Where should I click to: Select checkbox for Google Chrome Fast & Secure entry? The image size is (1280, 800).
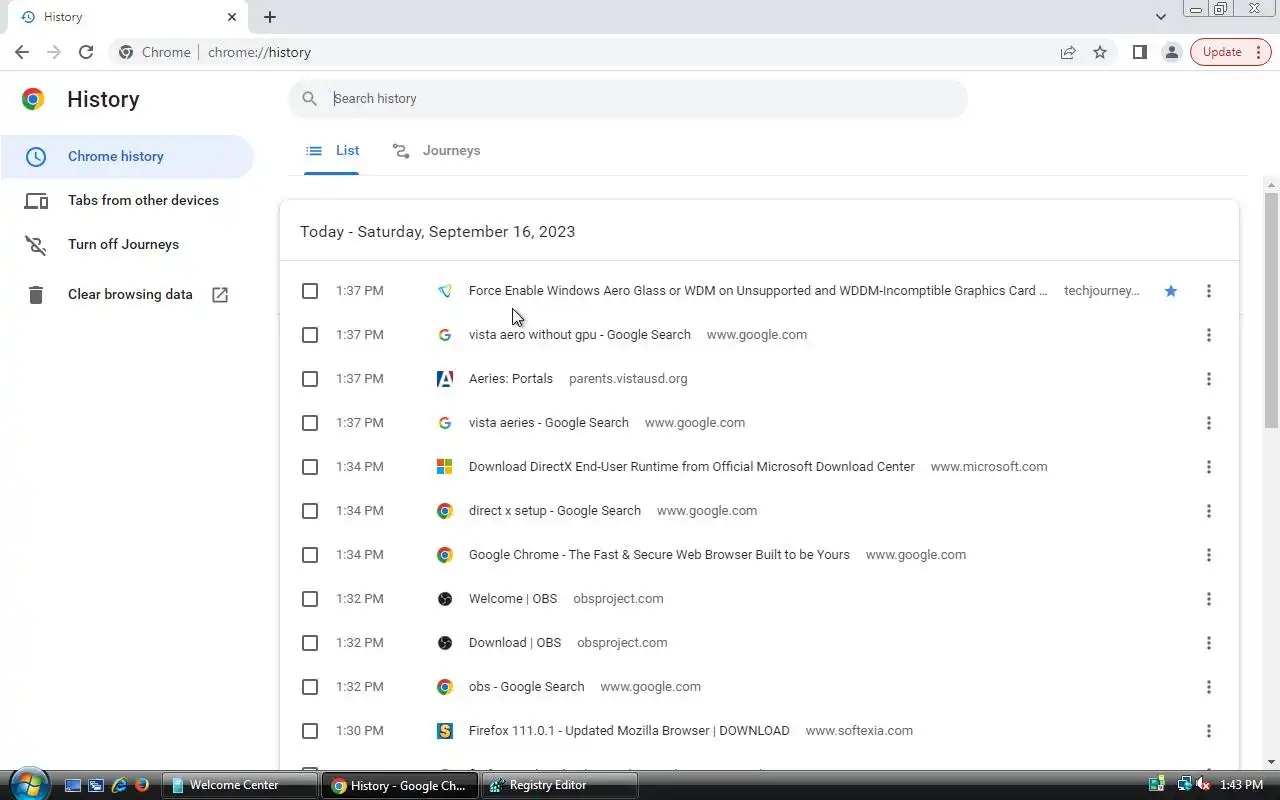pyautogui.click(x=310, y=555)
